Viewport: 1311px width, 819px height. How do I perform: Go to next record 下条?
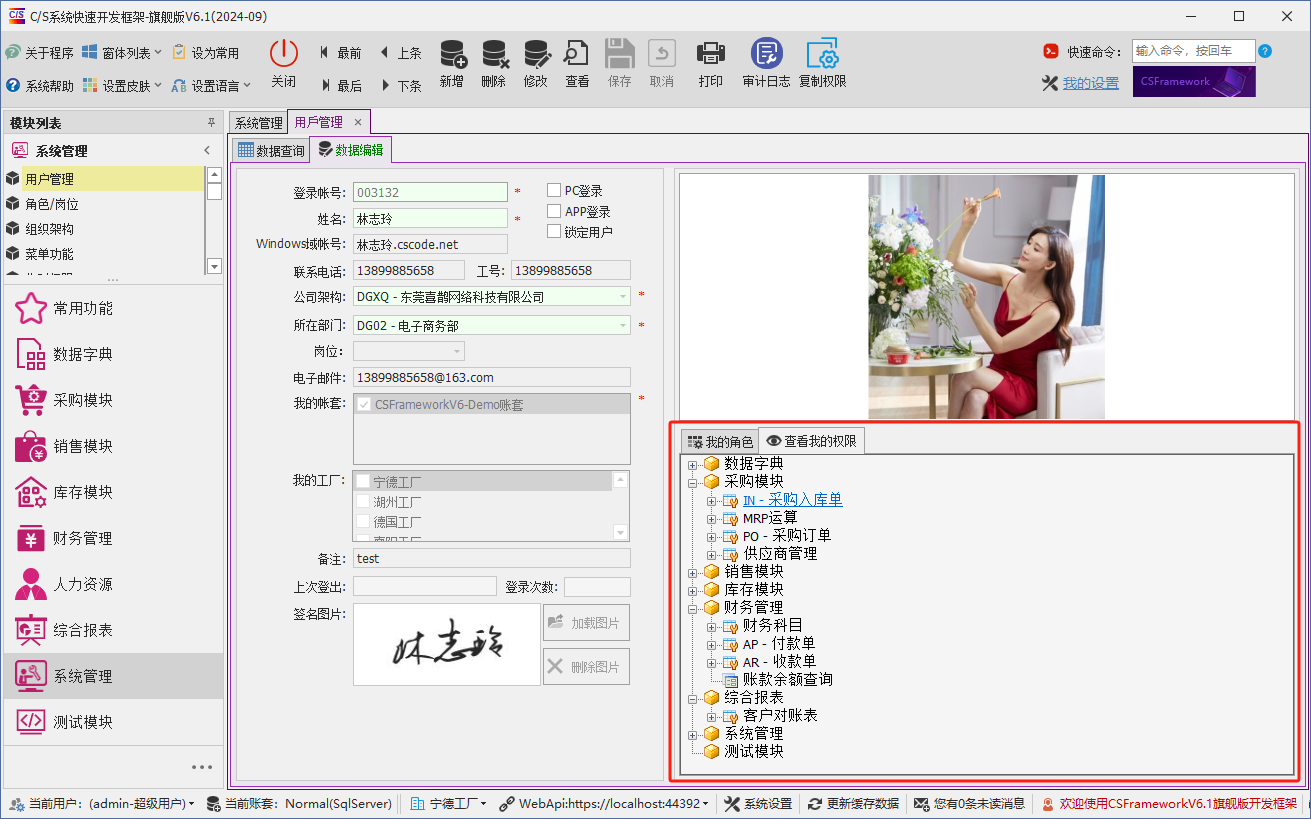[400, 86]
